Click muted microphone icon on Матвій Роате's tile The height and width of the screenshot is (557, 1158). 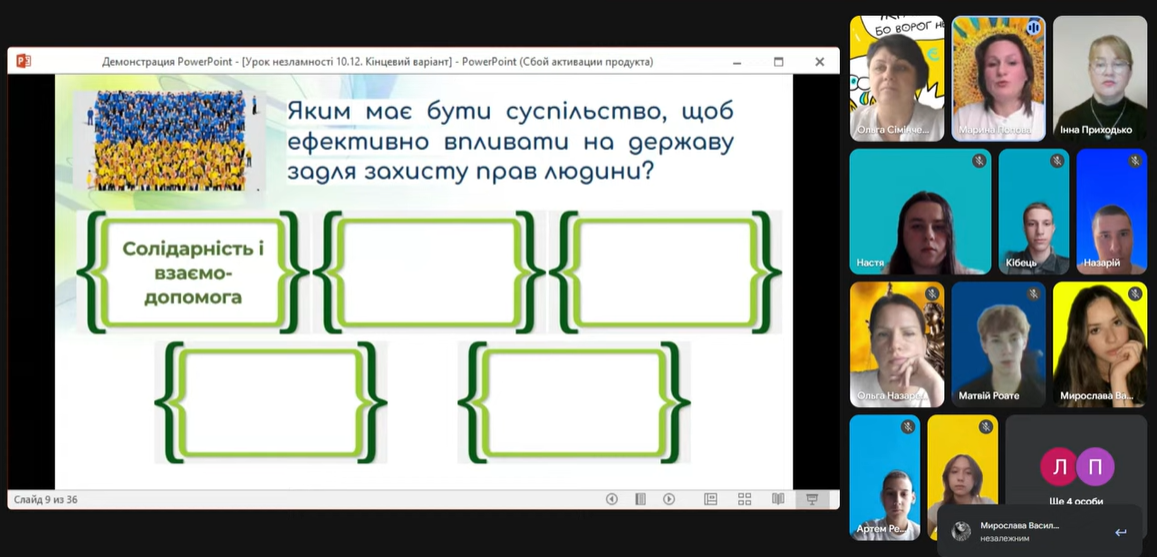point(1033,294)
